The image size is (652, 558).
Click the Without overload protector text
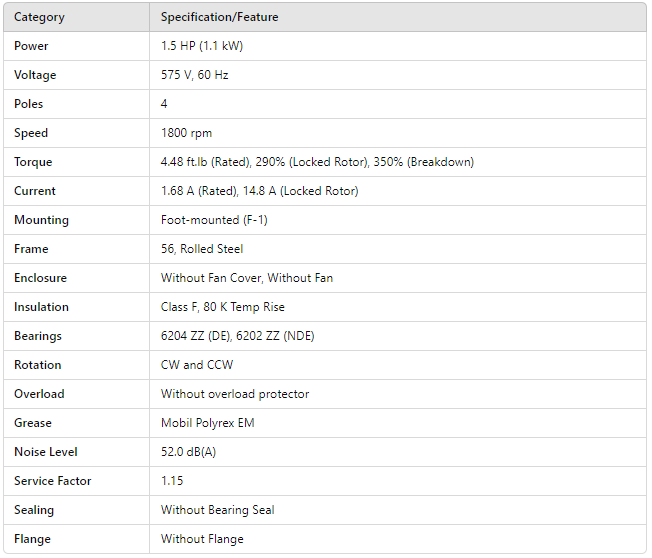coord(235,394)
